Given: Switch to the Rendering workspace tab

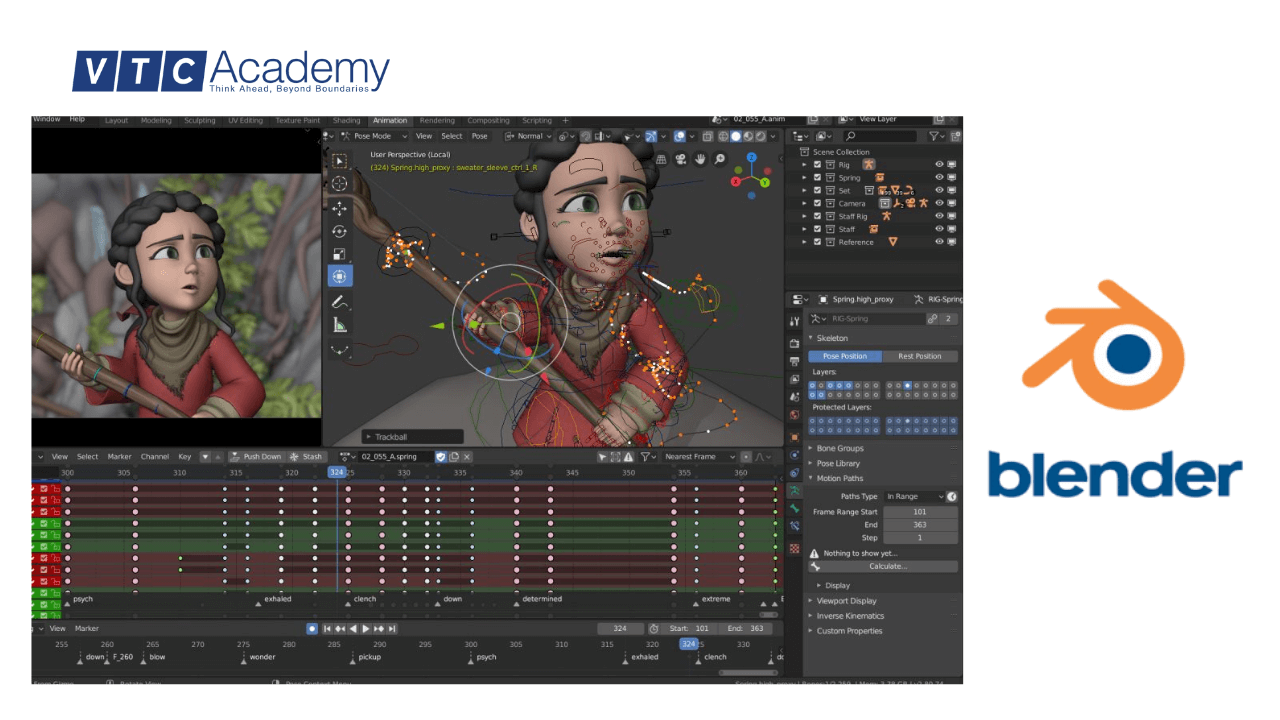Looking at the screenshot, I should 437,120.
